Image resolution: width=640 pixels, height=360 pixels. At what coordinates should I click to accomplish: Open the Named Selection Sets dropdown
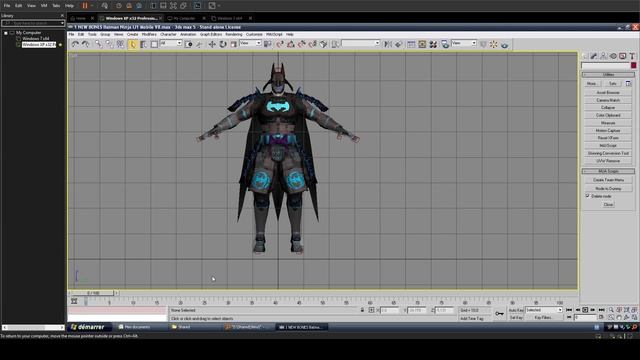(x=361, y=43)
